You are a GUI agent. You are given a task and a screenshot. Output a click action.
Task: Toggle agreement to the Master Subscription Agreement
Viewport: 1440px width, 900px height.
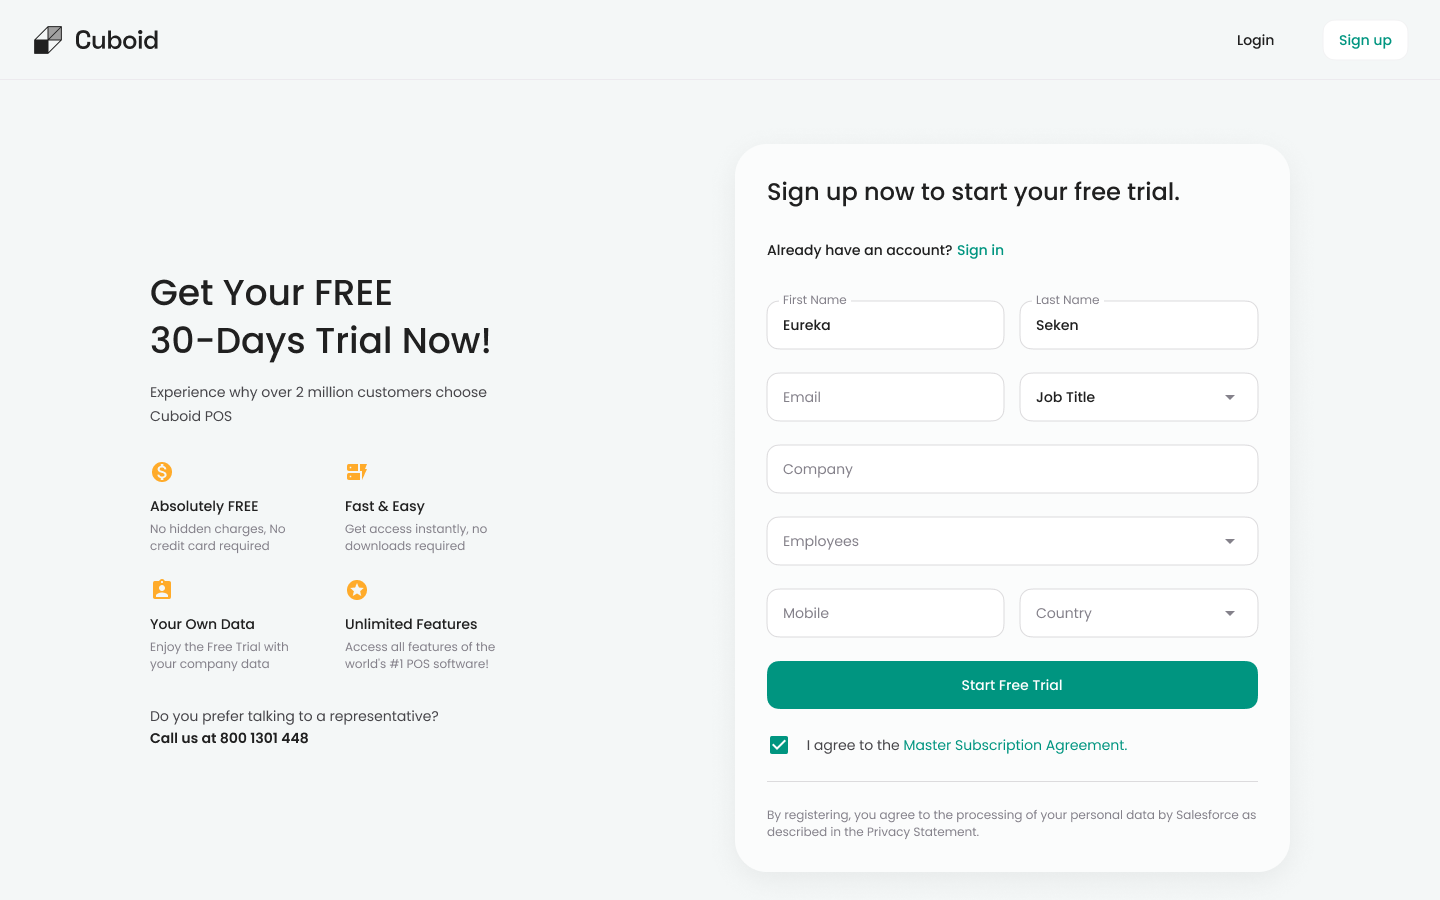click(779, 745)
